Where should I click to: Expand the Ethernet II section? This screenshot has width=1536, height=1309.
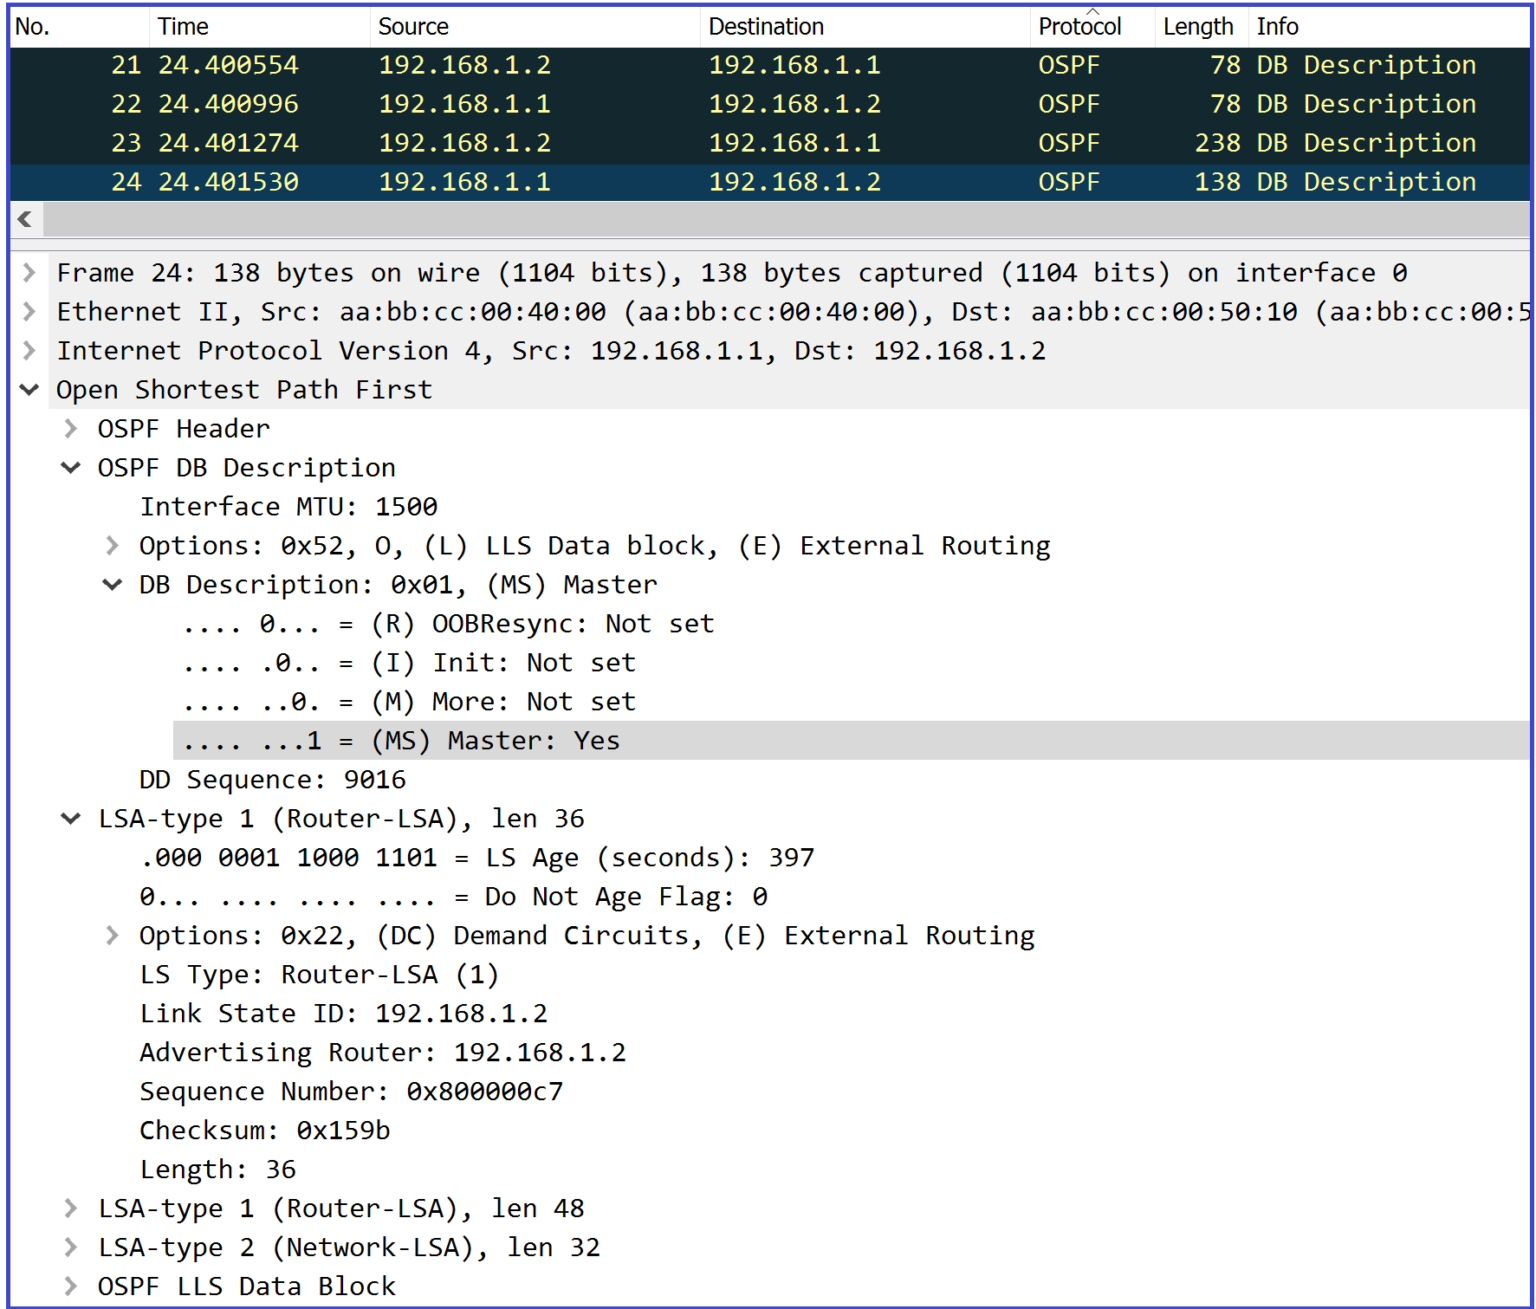29,311
